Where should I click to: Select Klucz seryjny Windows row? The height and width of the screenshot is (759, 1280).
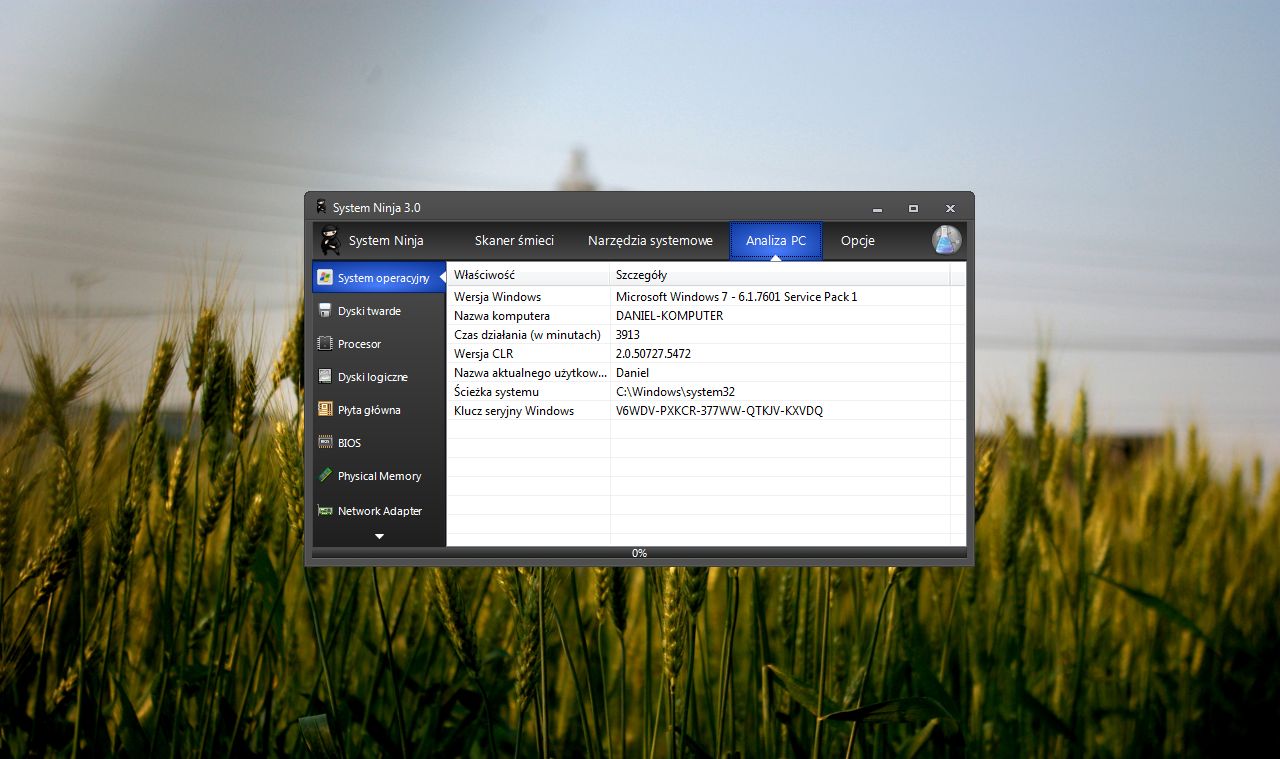(706, 411)
